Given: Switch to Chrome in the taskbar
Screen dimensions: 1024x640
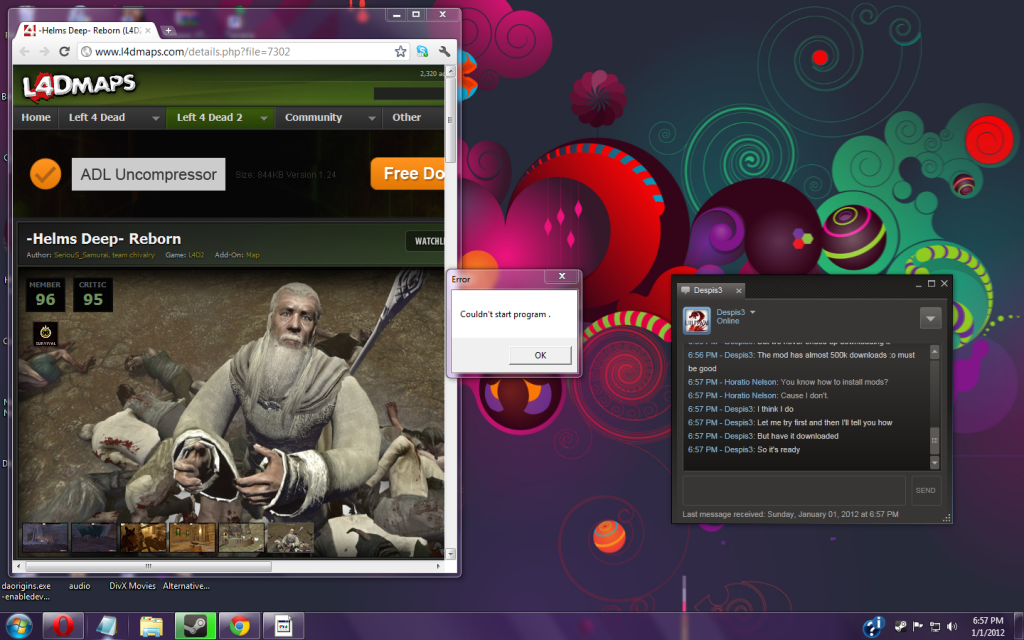Looking at the screenshot, I should point(240,626).
